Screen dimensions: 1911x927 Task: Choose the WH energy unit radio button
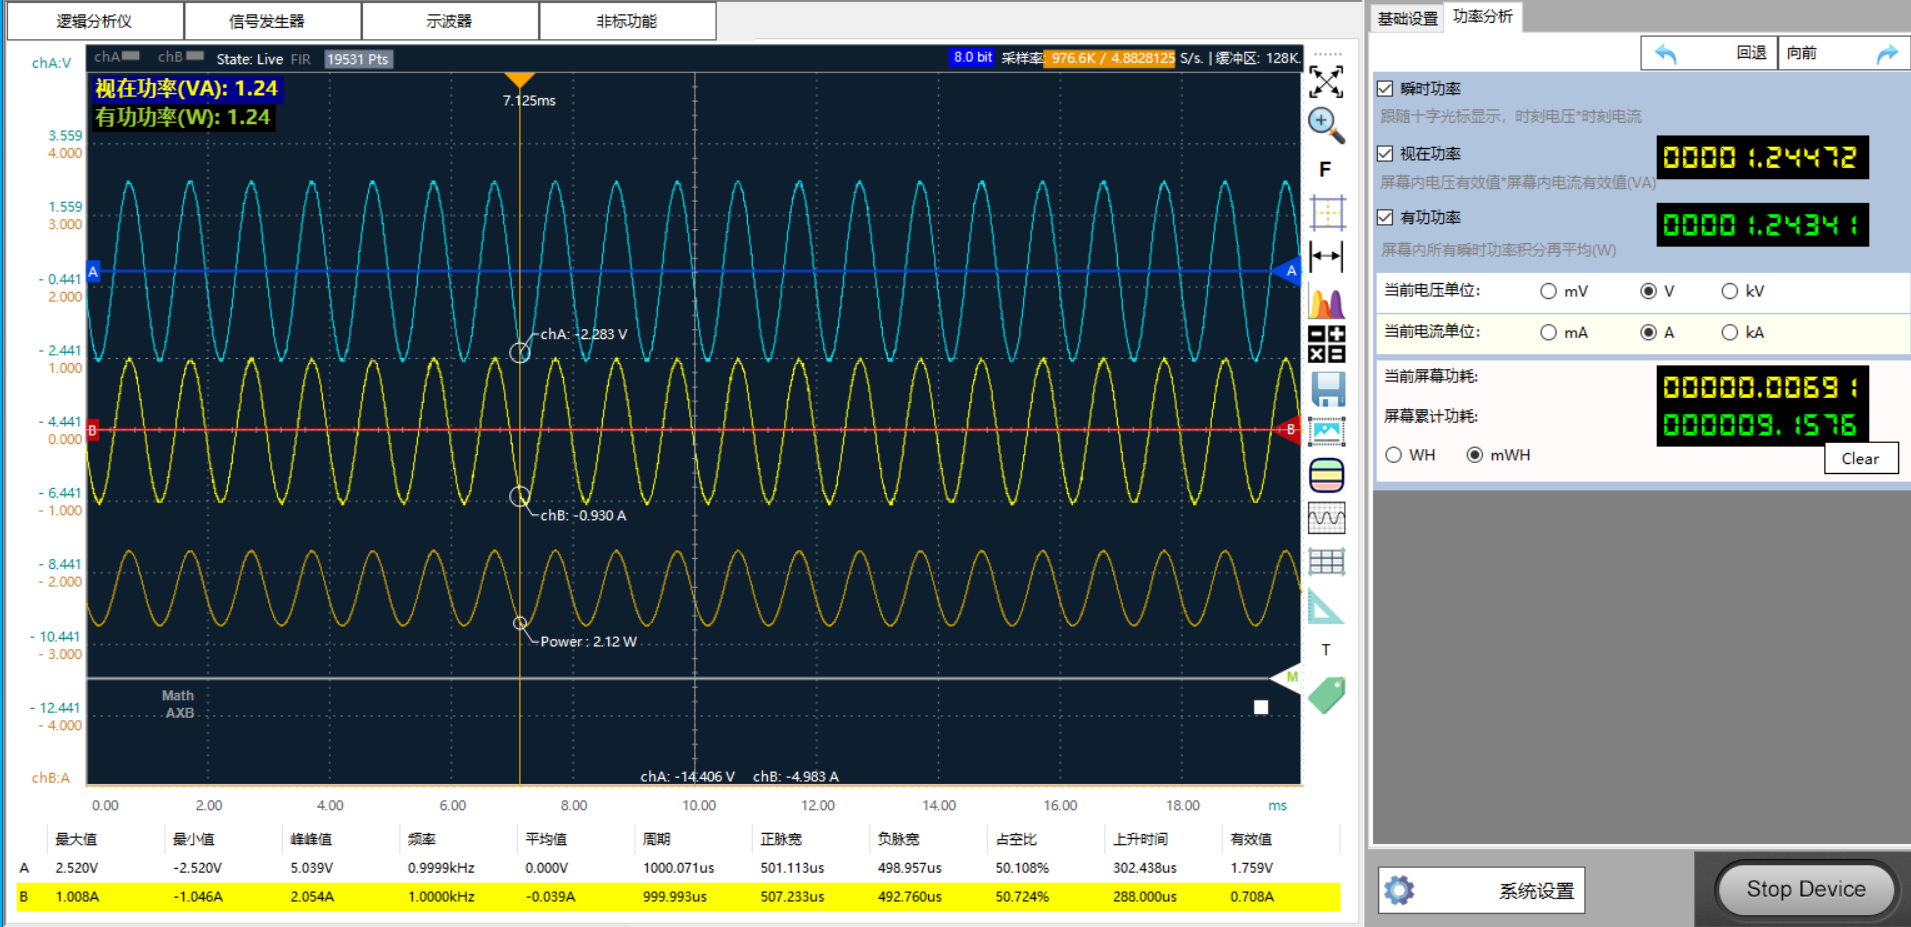tap(1394, 455)
